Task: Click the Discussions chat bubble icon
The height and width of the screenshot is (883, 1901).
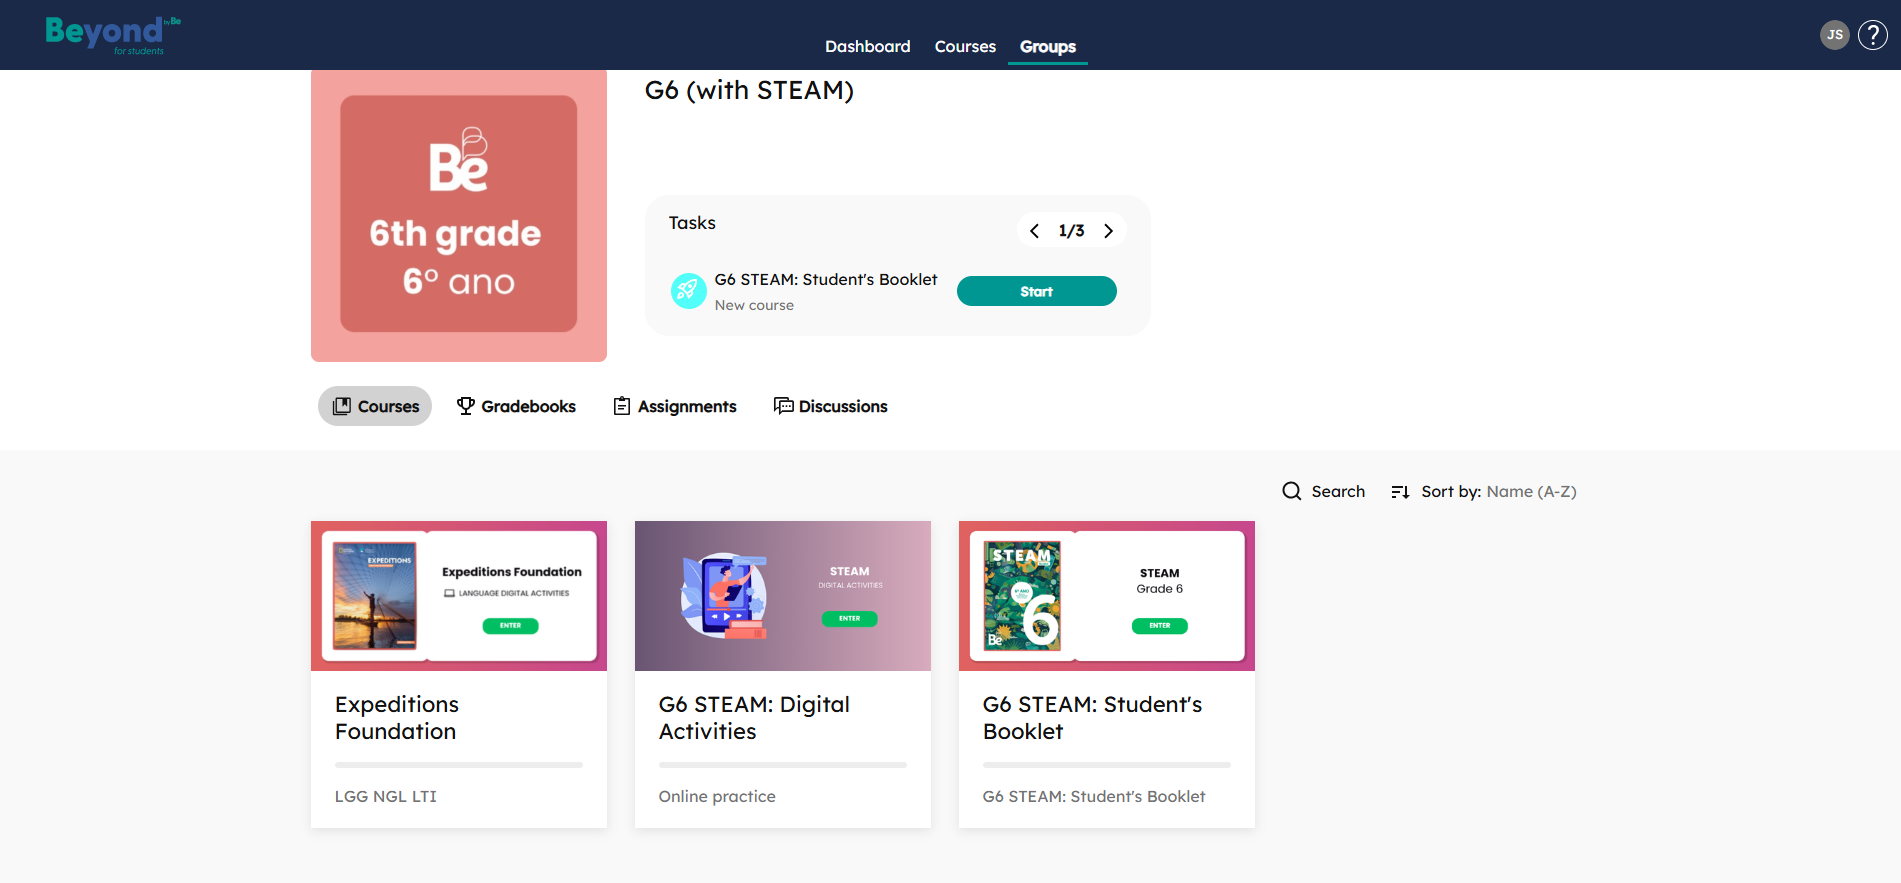Action: (783, 406)
